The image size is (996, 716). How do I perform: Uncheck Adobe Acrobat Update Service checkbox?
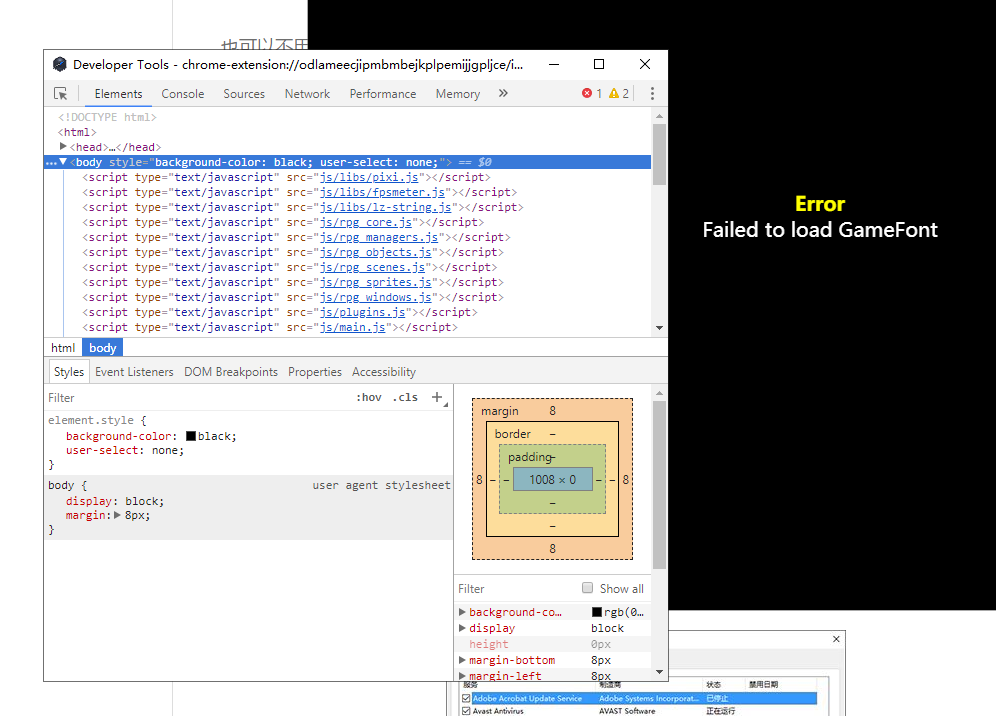coord(466,698)
